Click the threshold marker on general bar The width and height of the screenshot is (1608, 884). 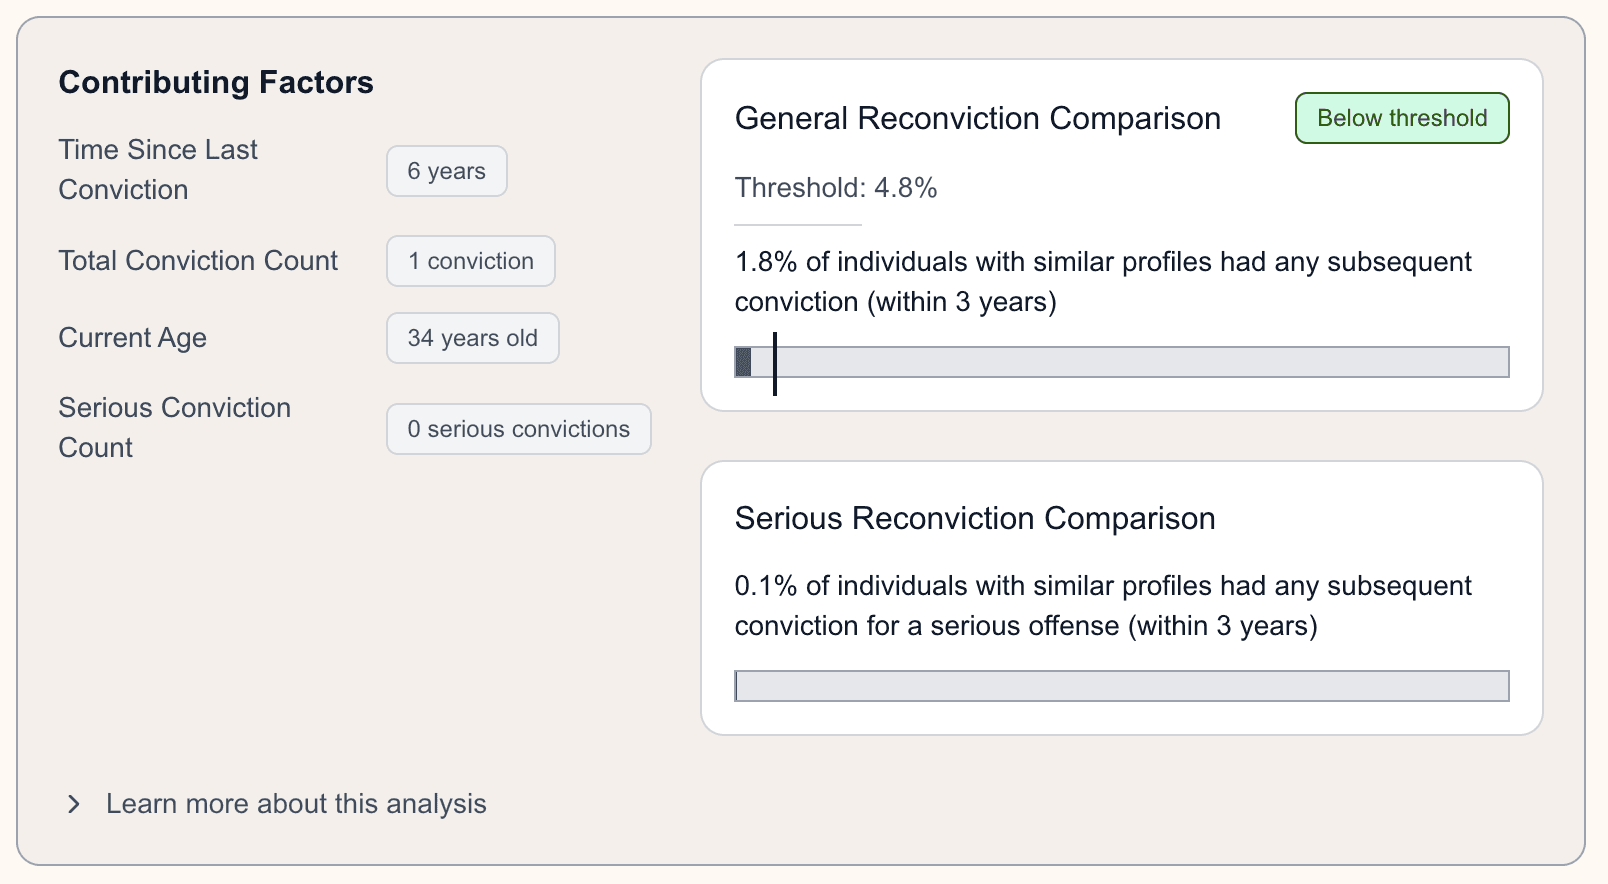click(x=775, y=363)
